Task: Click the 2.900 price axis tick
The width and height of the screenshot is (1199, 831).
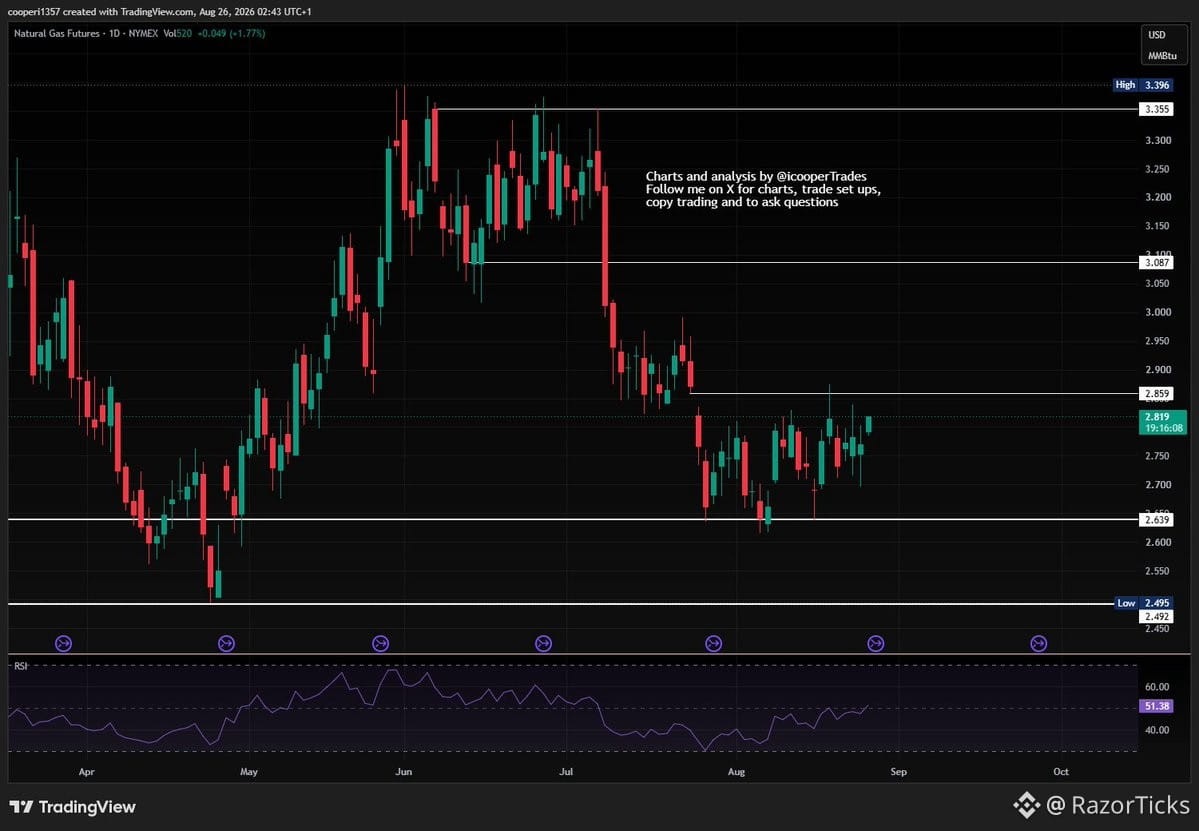Action: point(1158,370)
